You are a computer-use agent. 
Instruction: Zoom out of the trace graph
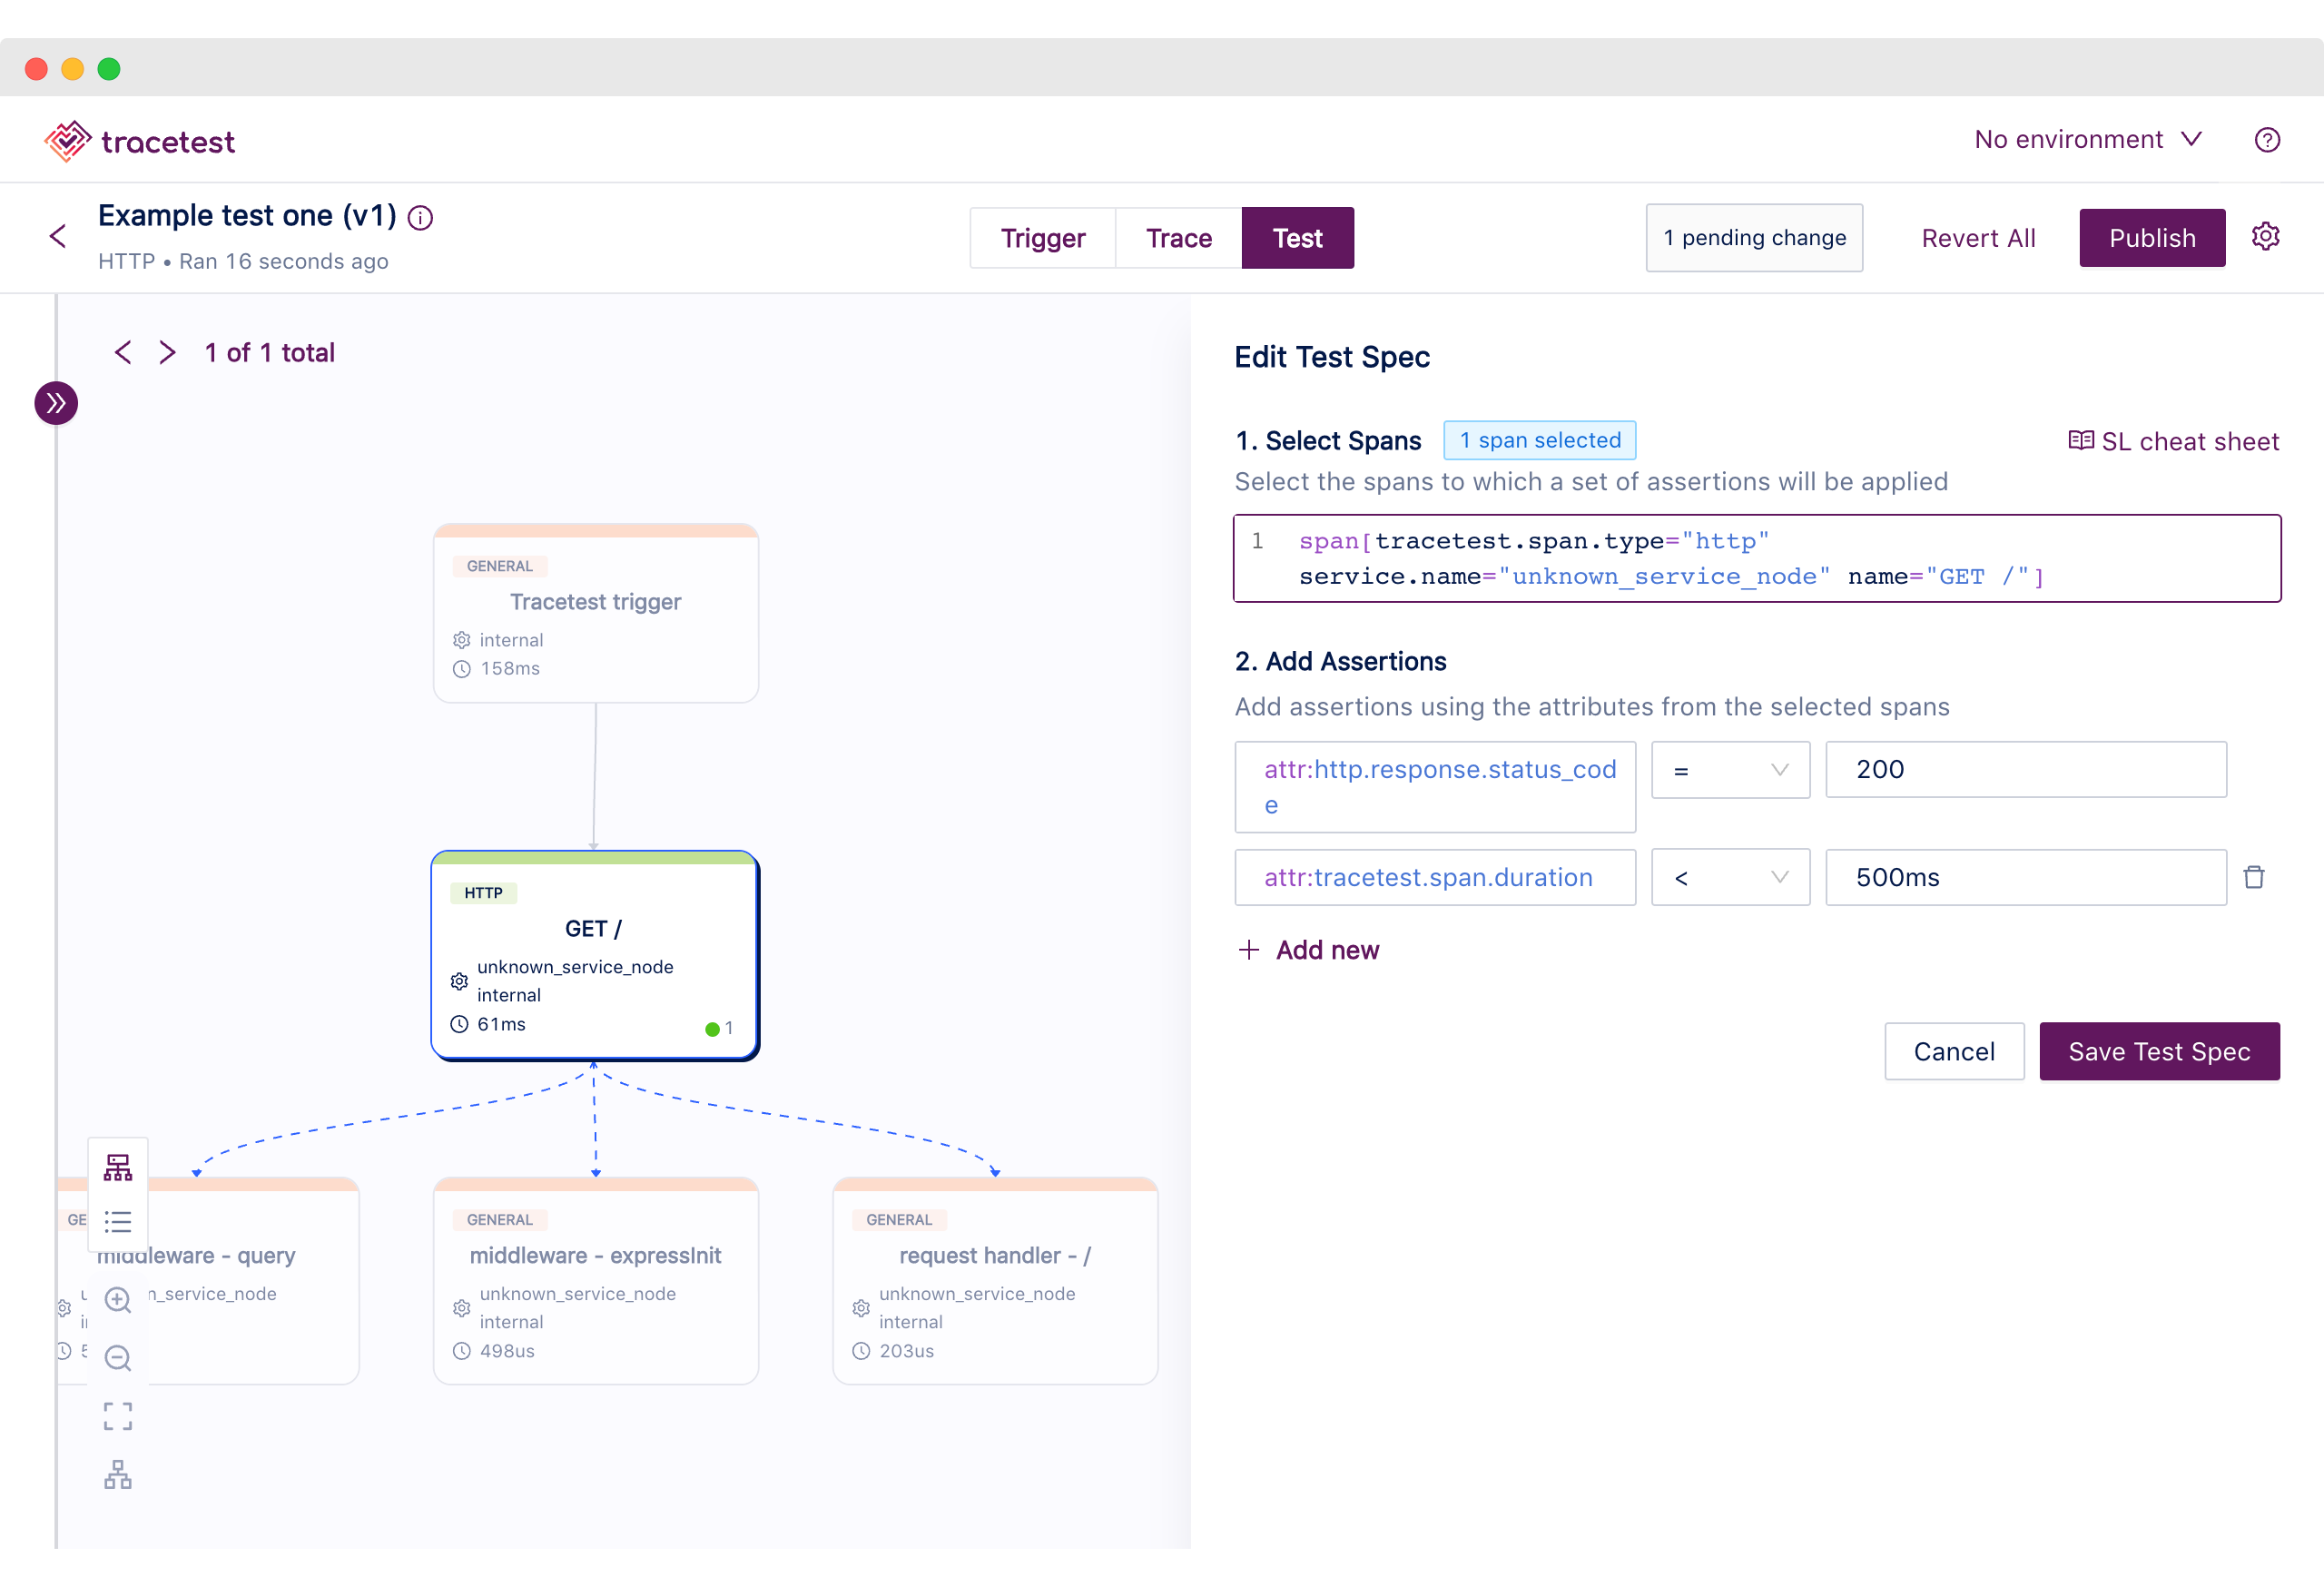118,1358
